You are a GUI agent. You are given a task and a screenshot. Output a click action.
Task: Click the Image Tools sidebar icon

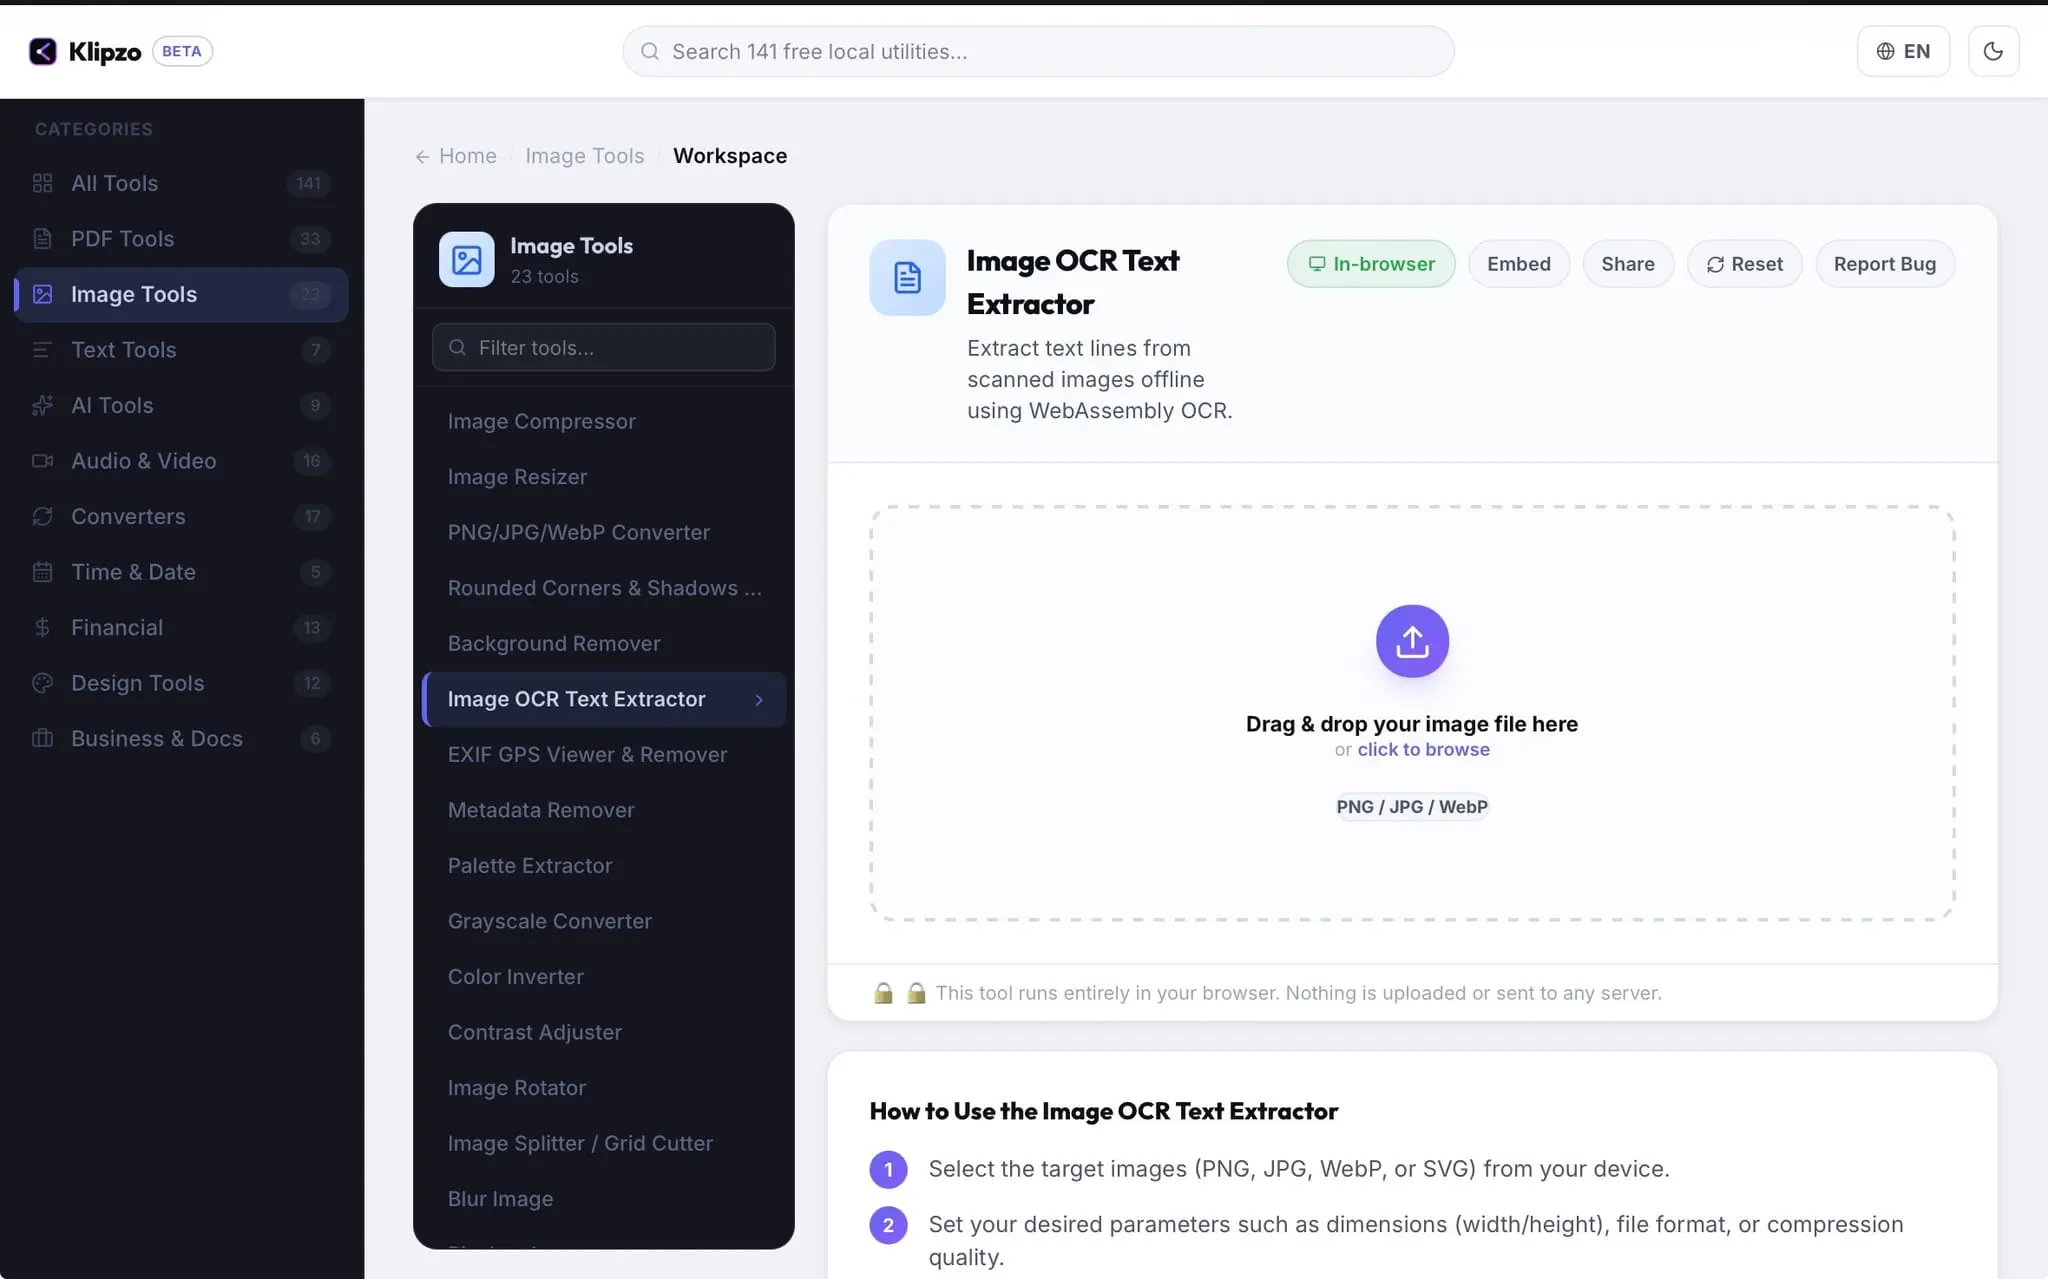(42, 294)
